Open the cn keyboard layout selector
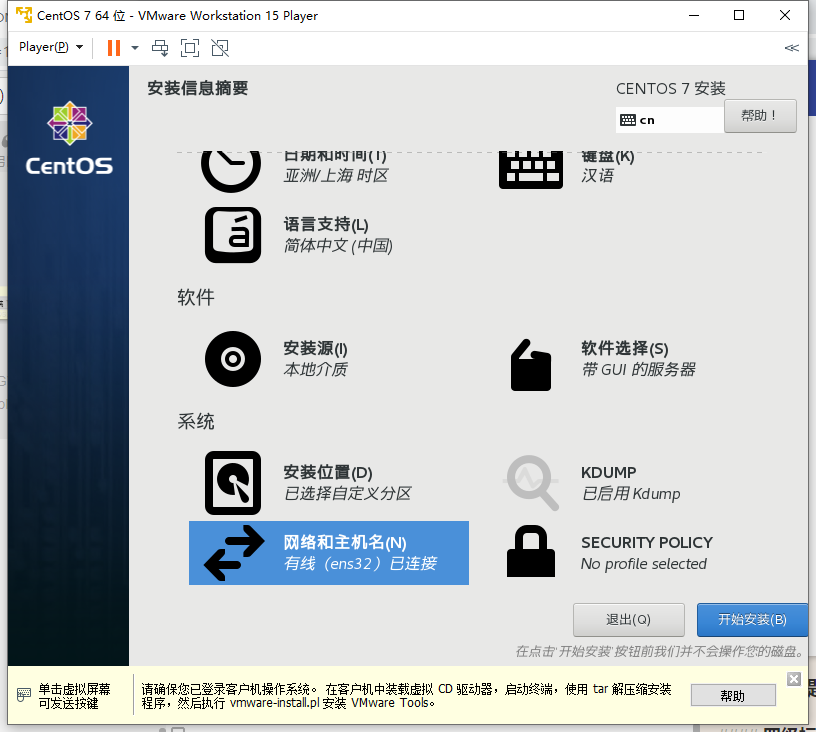The width and height of the screenshot is (816, 732). tap(668, 117)
